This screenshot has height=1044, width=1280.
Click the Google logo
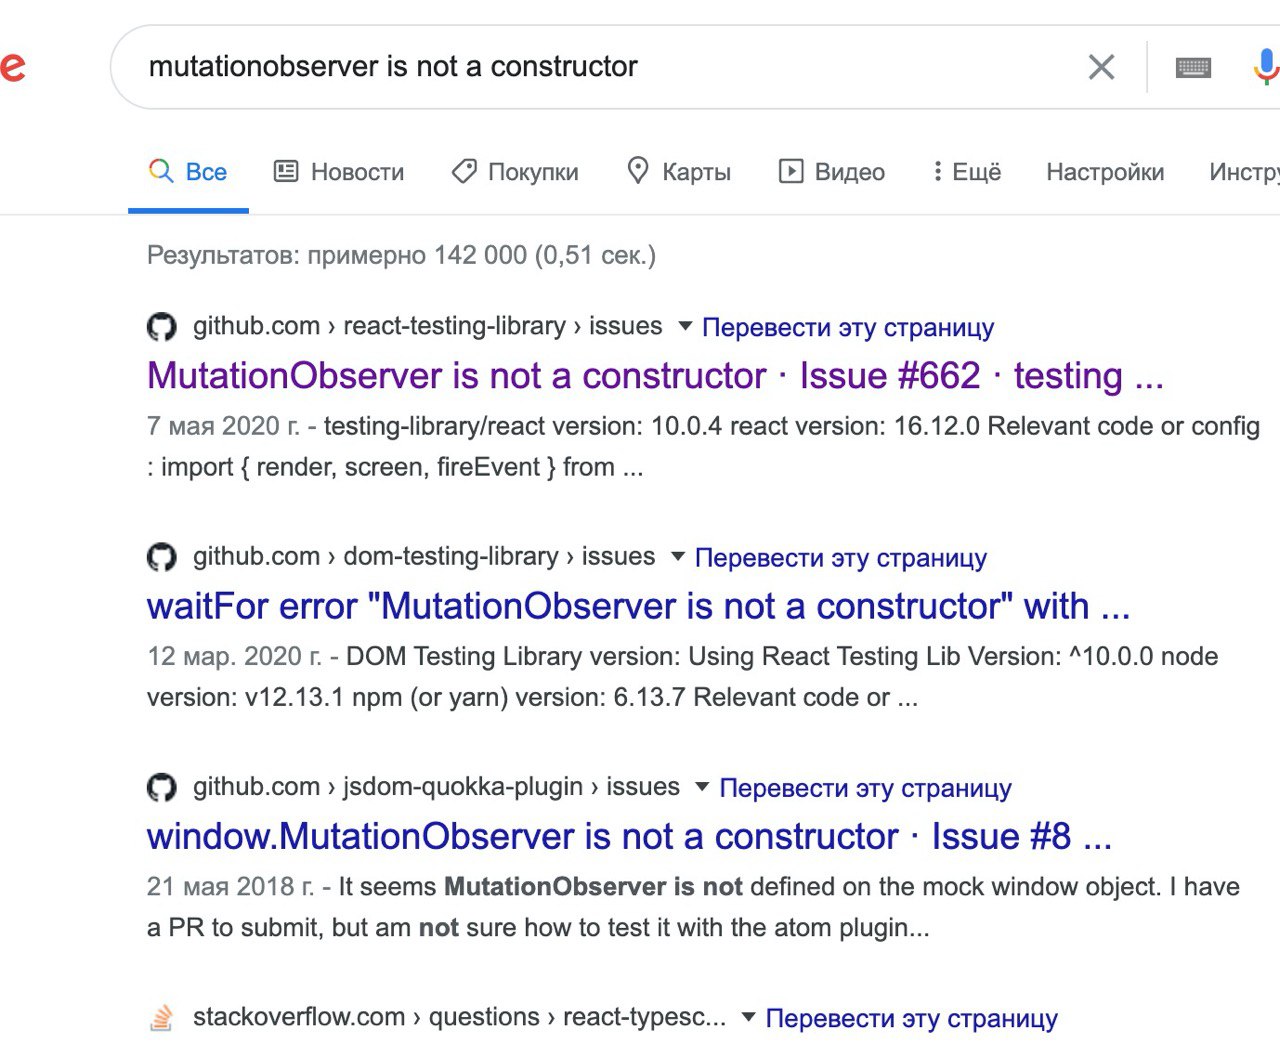coord(12,67)
